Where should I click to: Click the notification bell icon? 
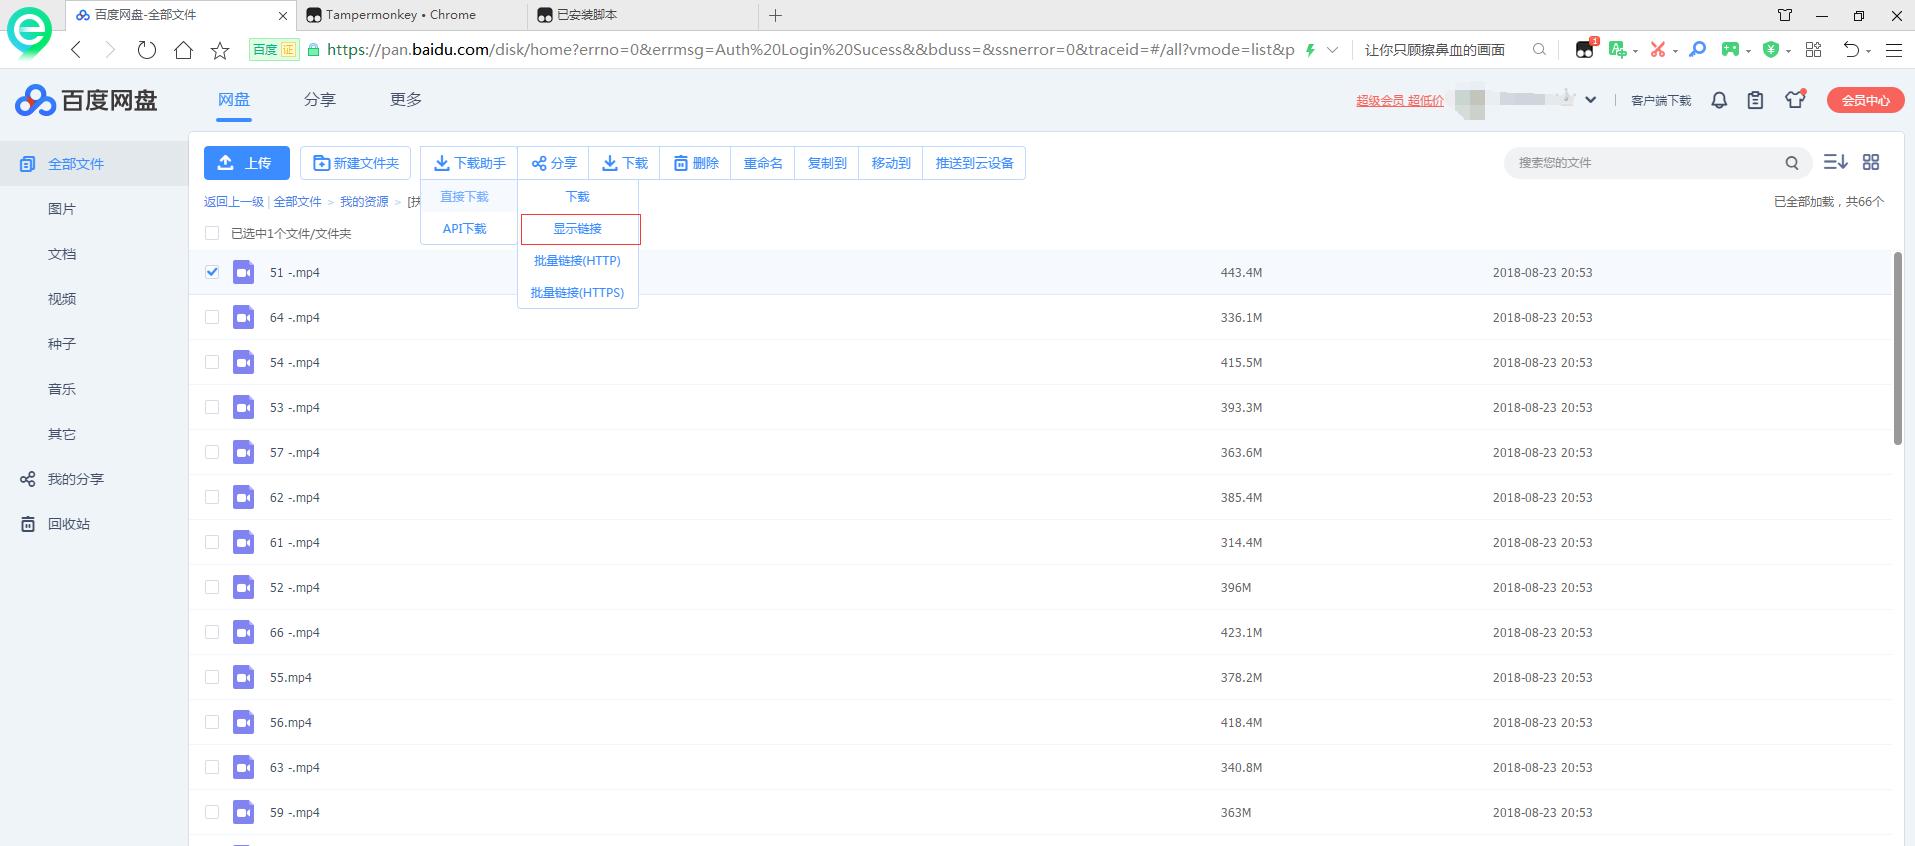coord(1719,100)
